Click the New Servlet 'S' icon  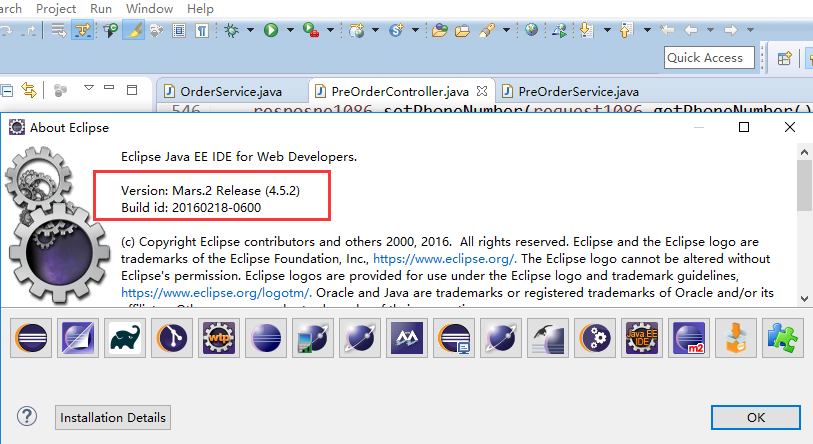click(397, 31)
